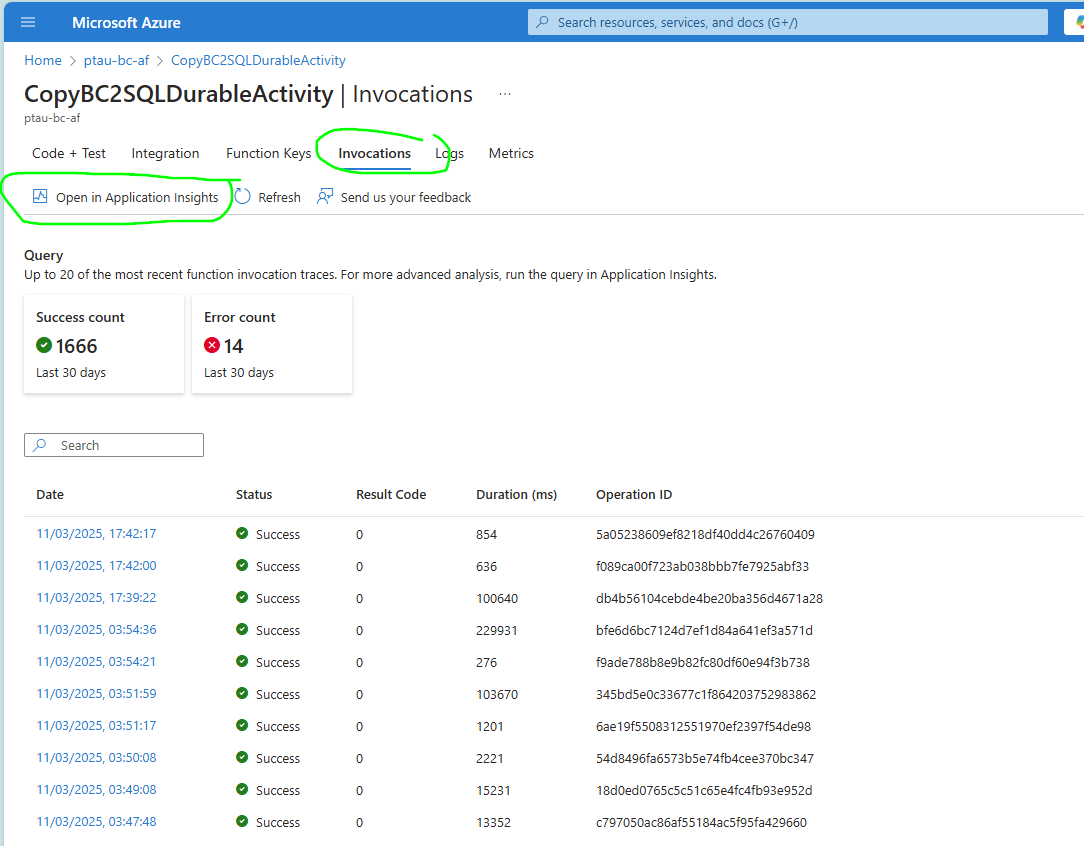
Task: Click the magnifier icon in invocation Search box
Action: [40, 445]
